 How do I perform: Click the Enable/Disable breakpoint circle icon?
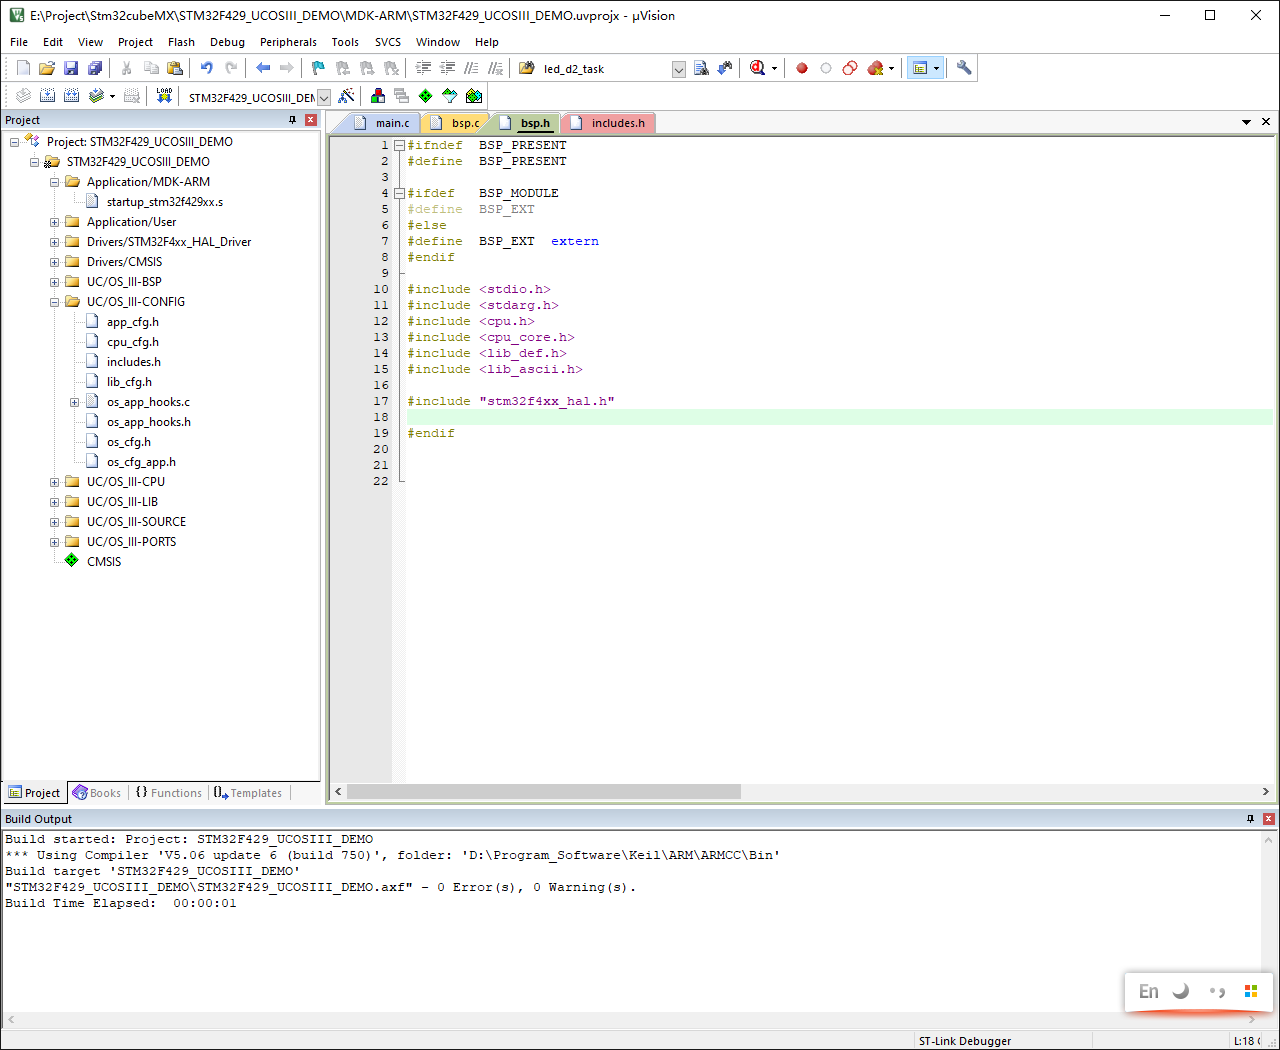point(826,68)
